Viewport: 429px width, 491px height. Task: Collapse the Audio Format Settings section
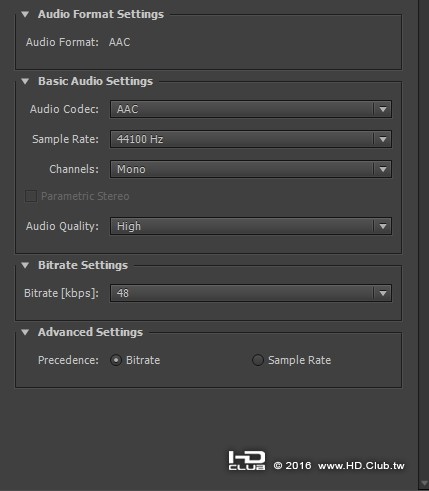[x=25, y=14]
